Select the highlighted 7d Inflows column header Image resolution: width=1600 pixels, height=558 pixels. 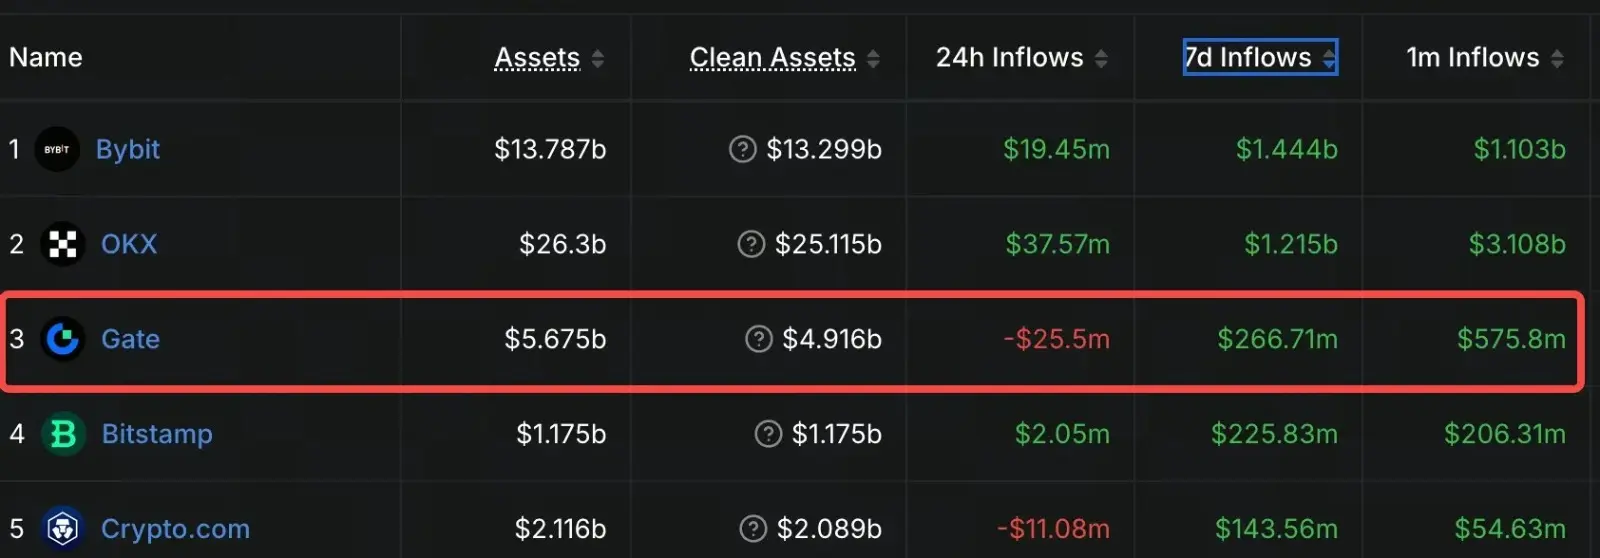click(1260, 57)
